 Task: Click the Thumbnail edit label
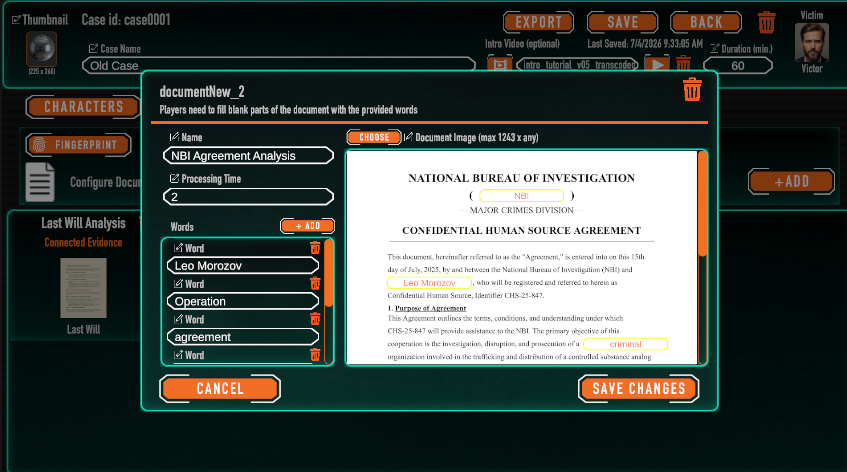point(40,20)
